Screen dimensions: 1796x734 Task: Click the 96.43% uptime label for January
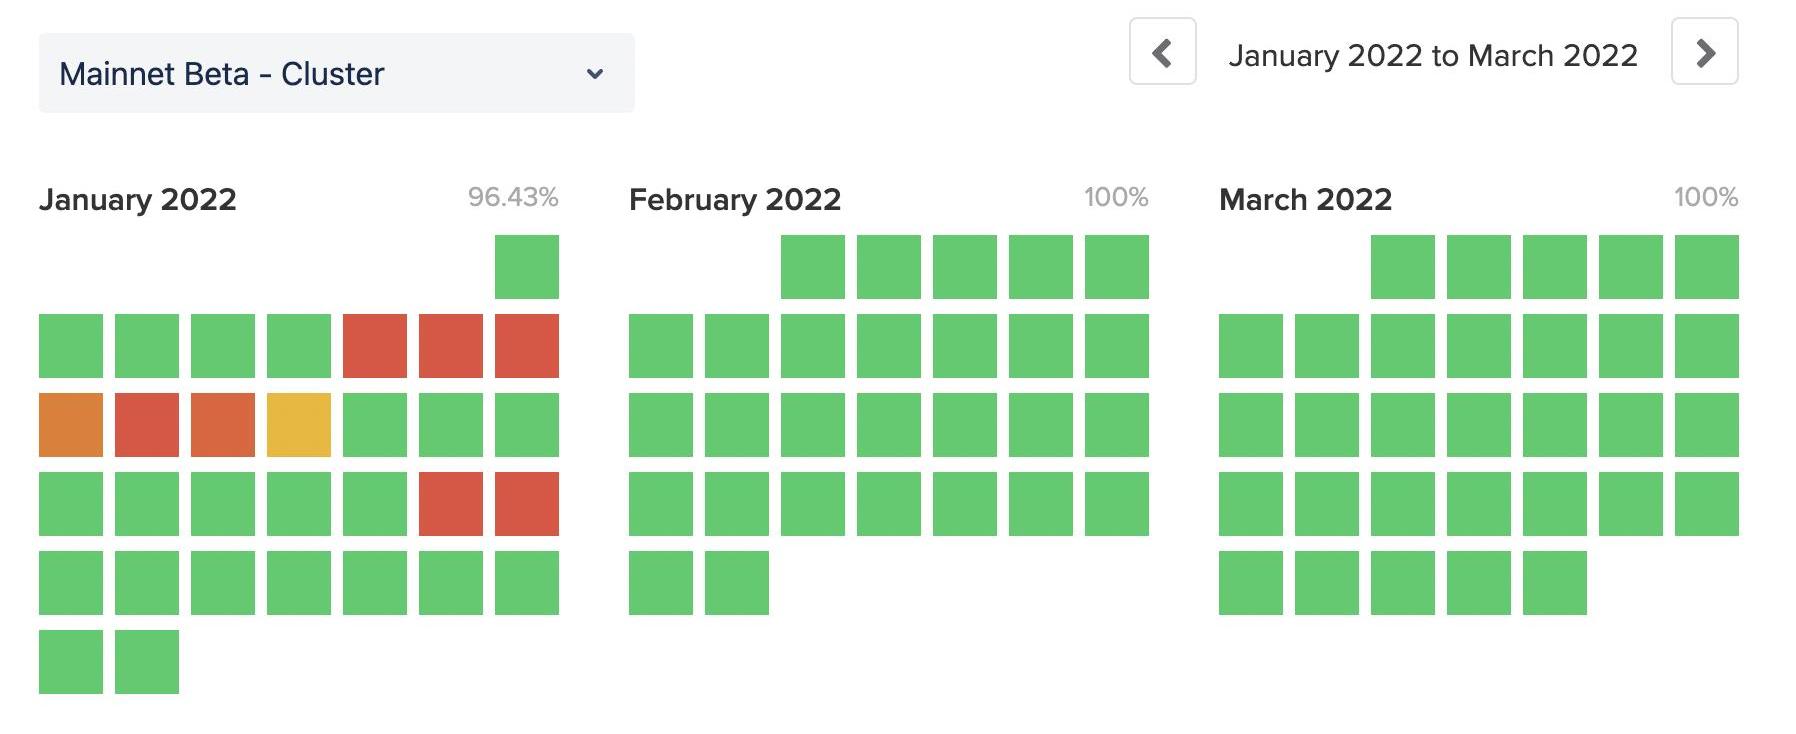(513, 197)
